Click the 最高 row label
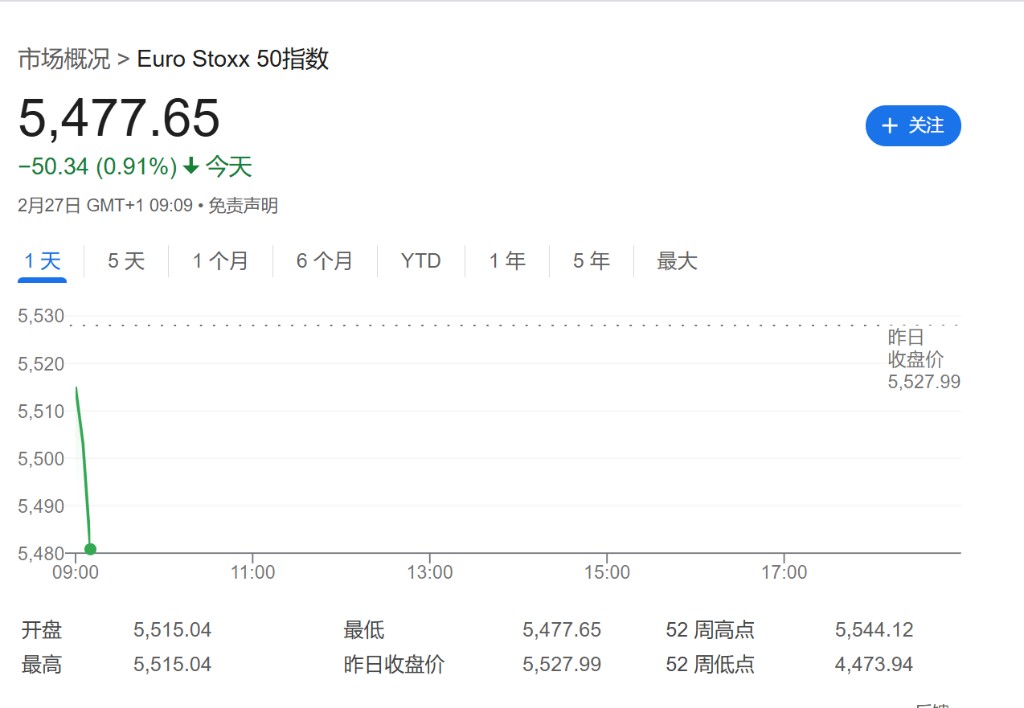 [x=42, y=665]
